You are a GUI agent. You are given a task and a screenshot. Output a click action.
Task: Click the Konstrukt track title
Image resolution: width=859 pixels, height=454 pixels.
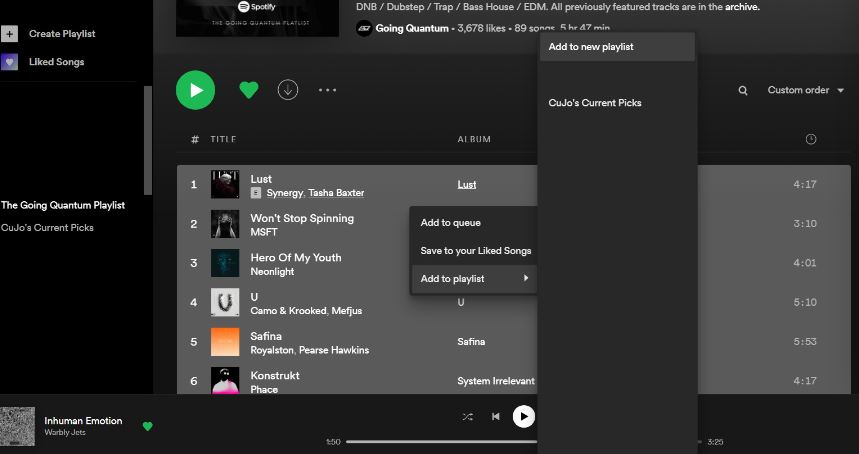pyautogui.click(x=275, y=376)
